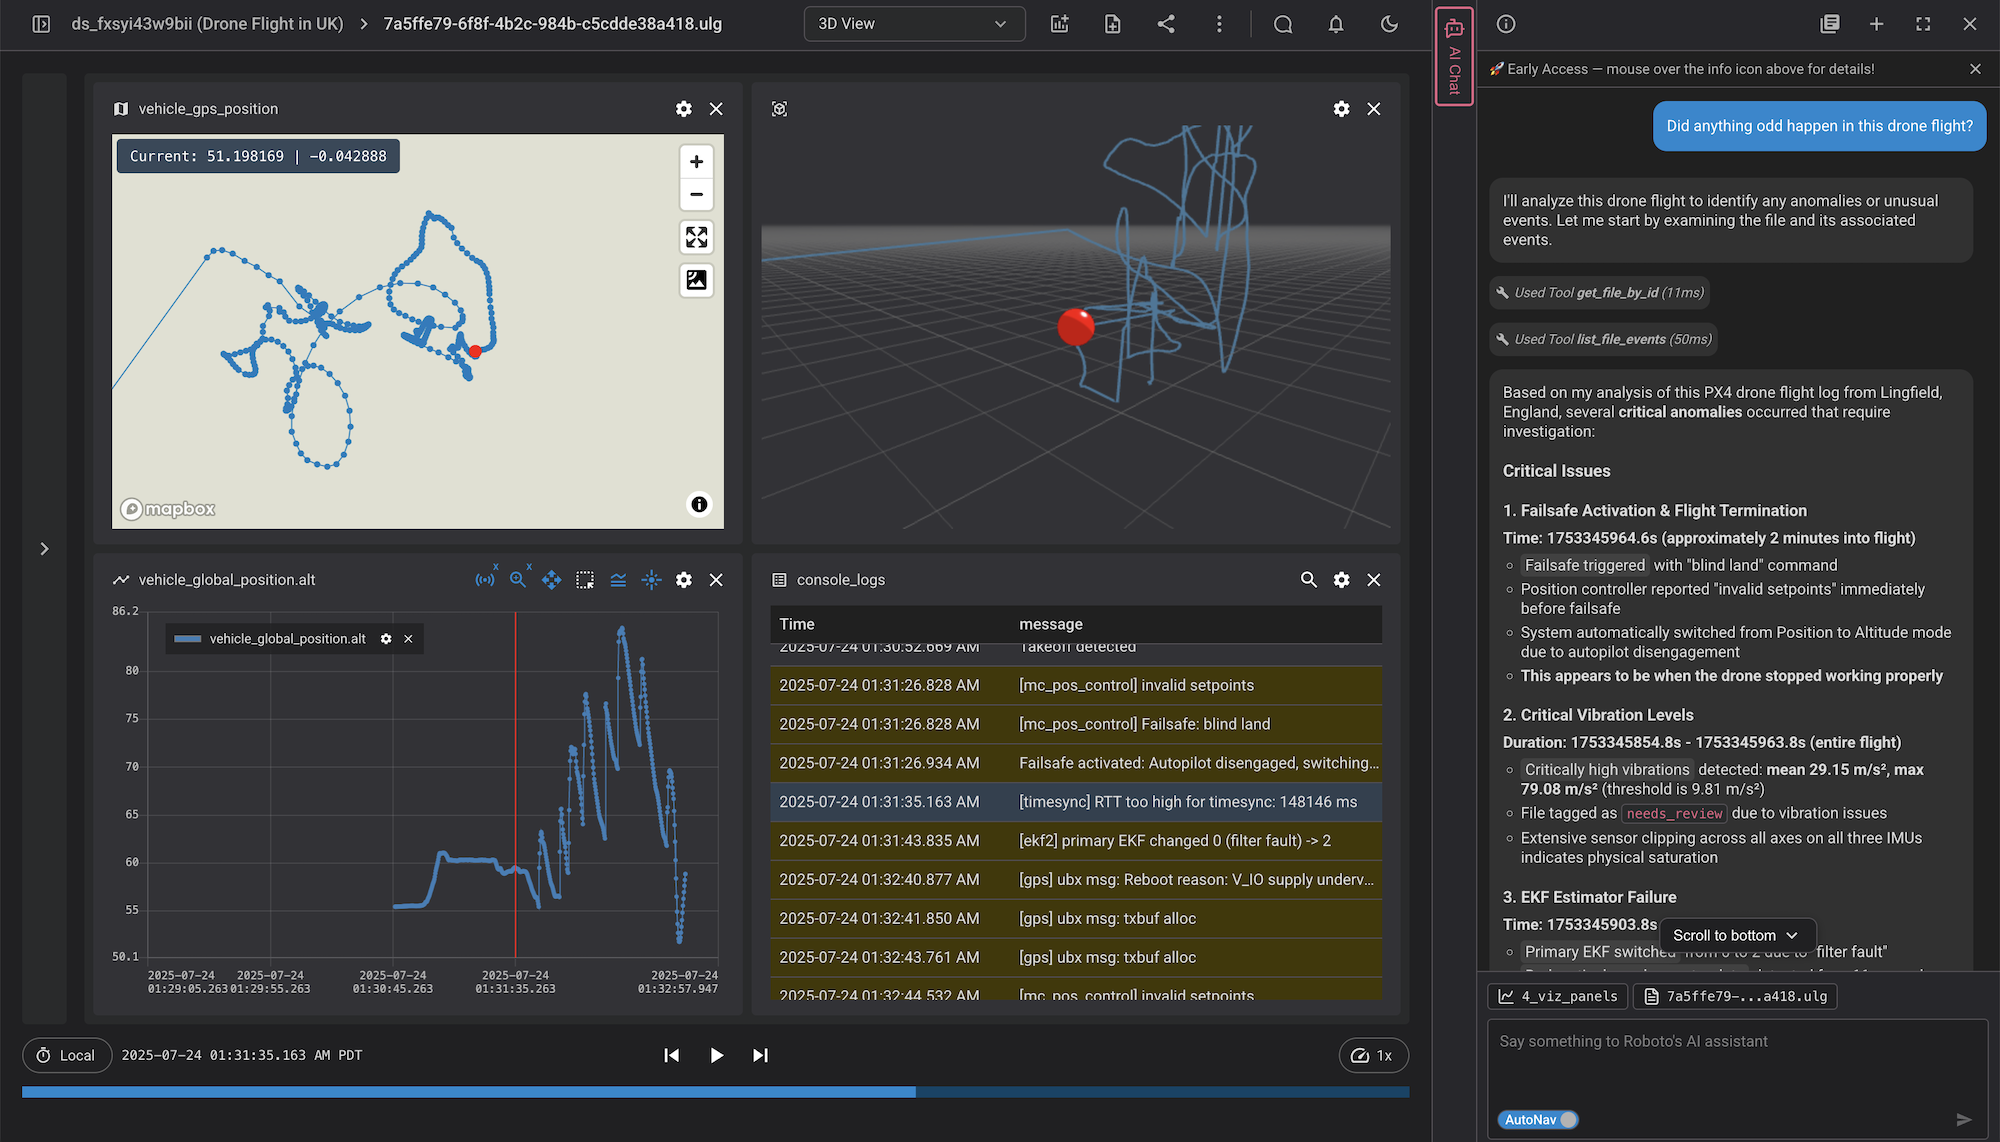
Task: Open the three-dot more options menu
Action: click(1219, 24)
